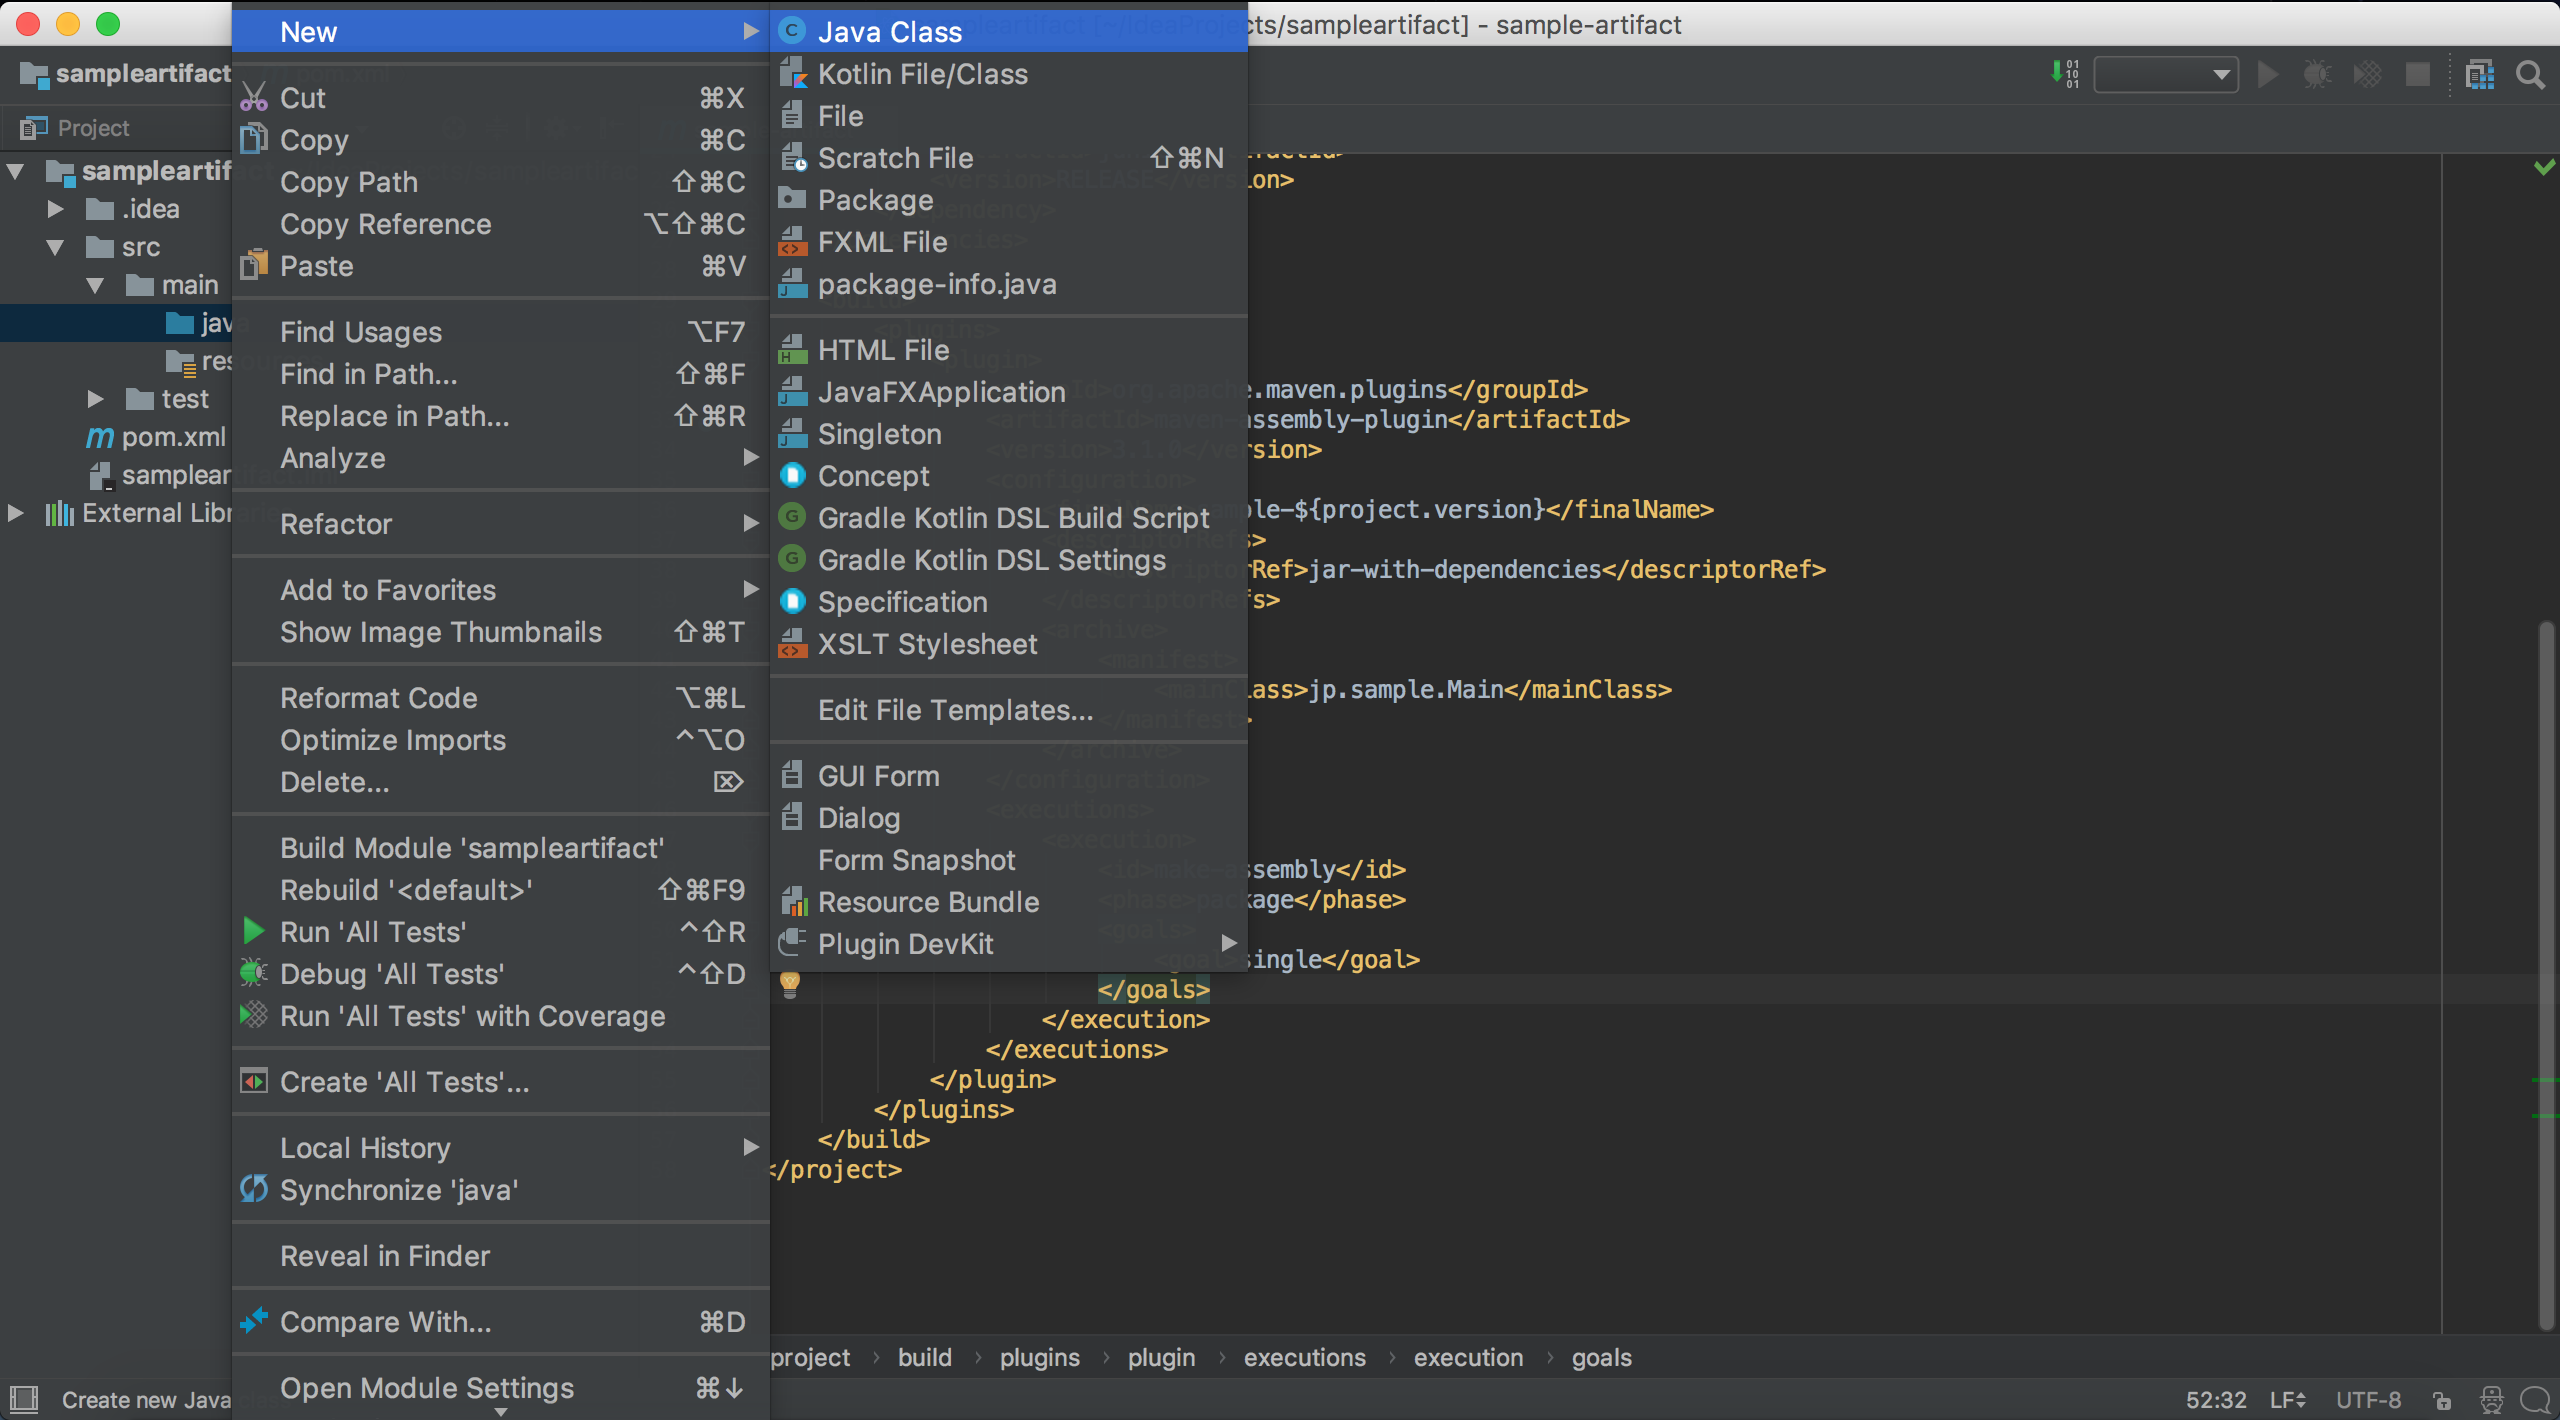Run the application with the play button
The width and height of the screenshot is (2560, 1420).
pos(2268,74)
